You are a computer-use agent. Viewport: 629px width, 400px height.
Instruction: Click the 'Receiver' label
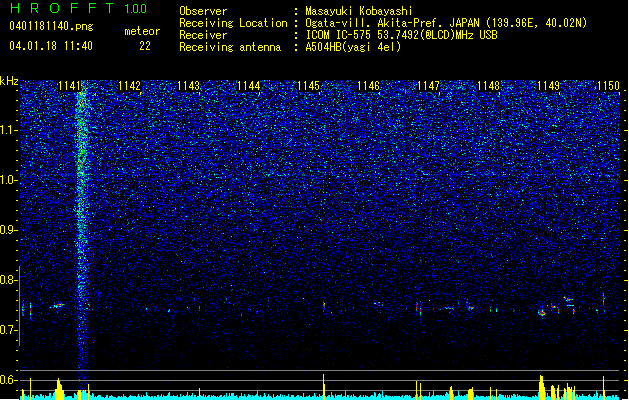click(203, 35)
